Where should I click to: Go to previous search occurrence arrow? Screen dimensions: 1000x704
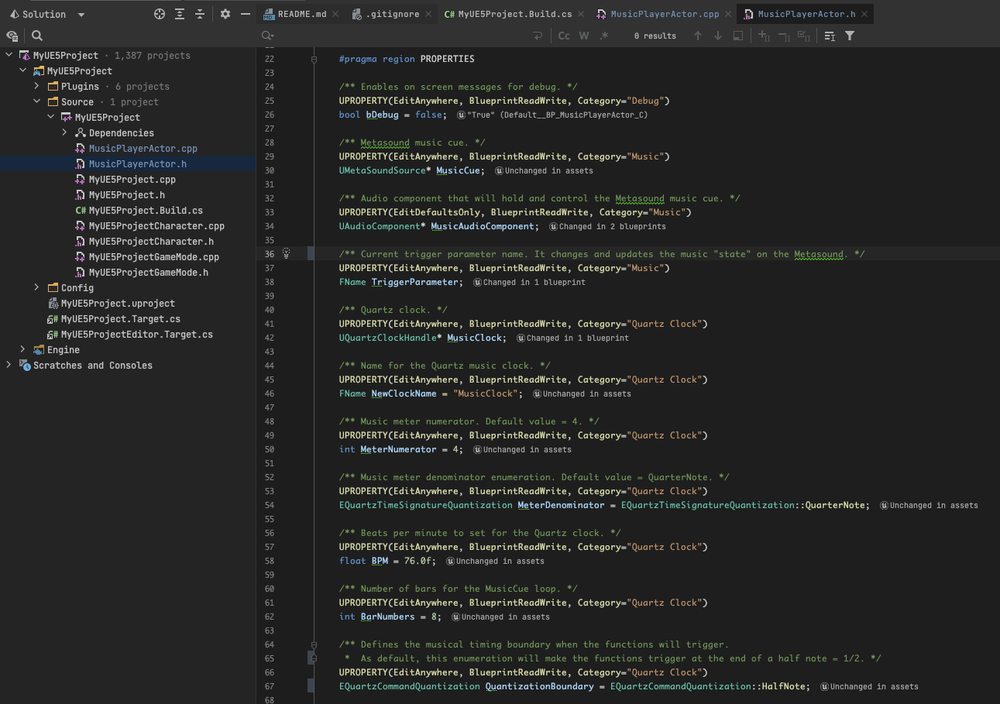[698, 36]
